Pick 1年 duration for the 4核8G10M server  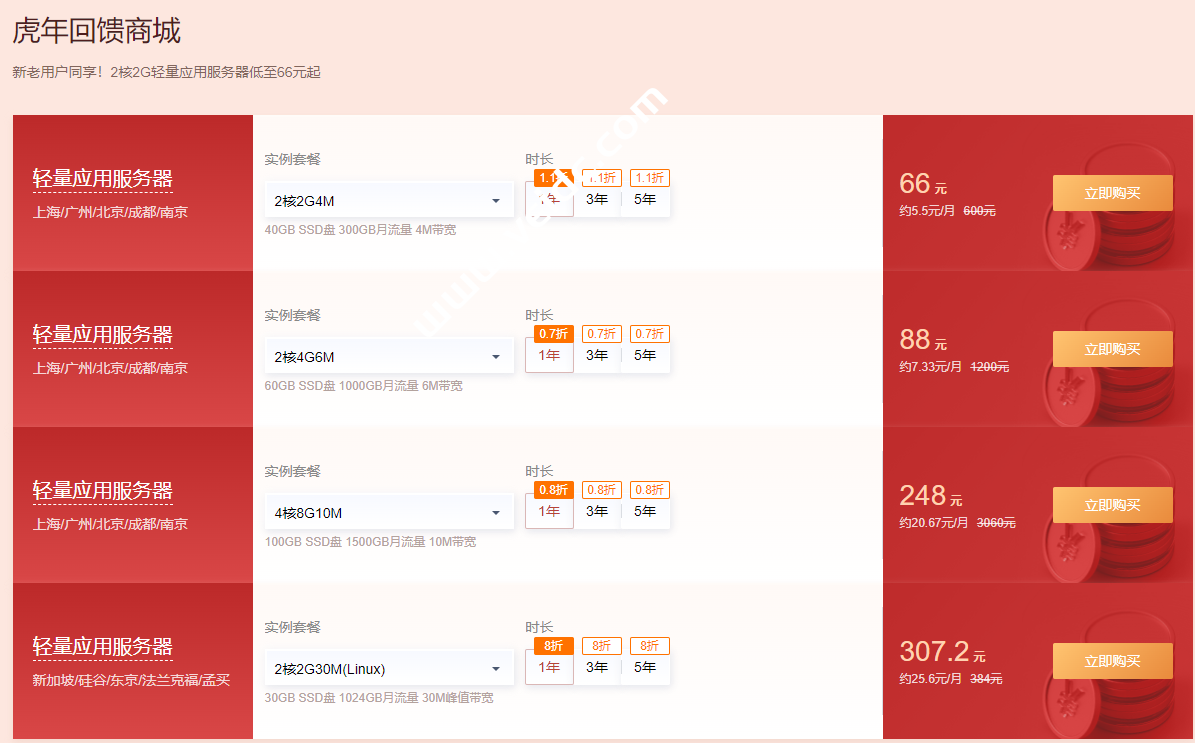coord(549,511)
